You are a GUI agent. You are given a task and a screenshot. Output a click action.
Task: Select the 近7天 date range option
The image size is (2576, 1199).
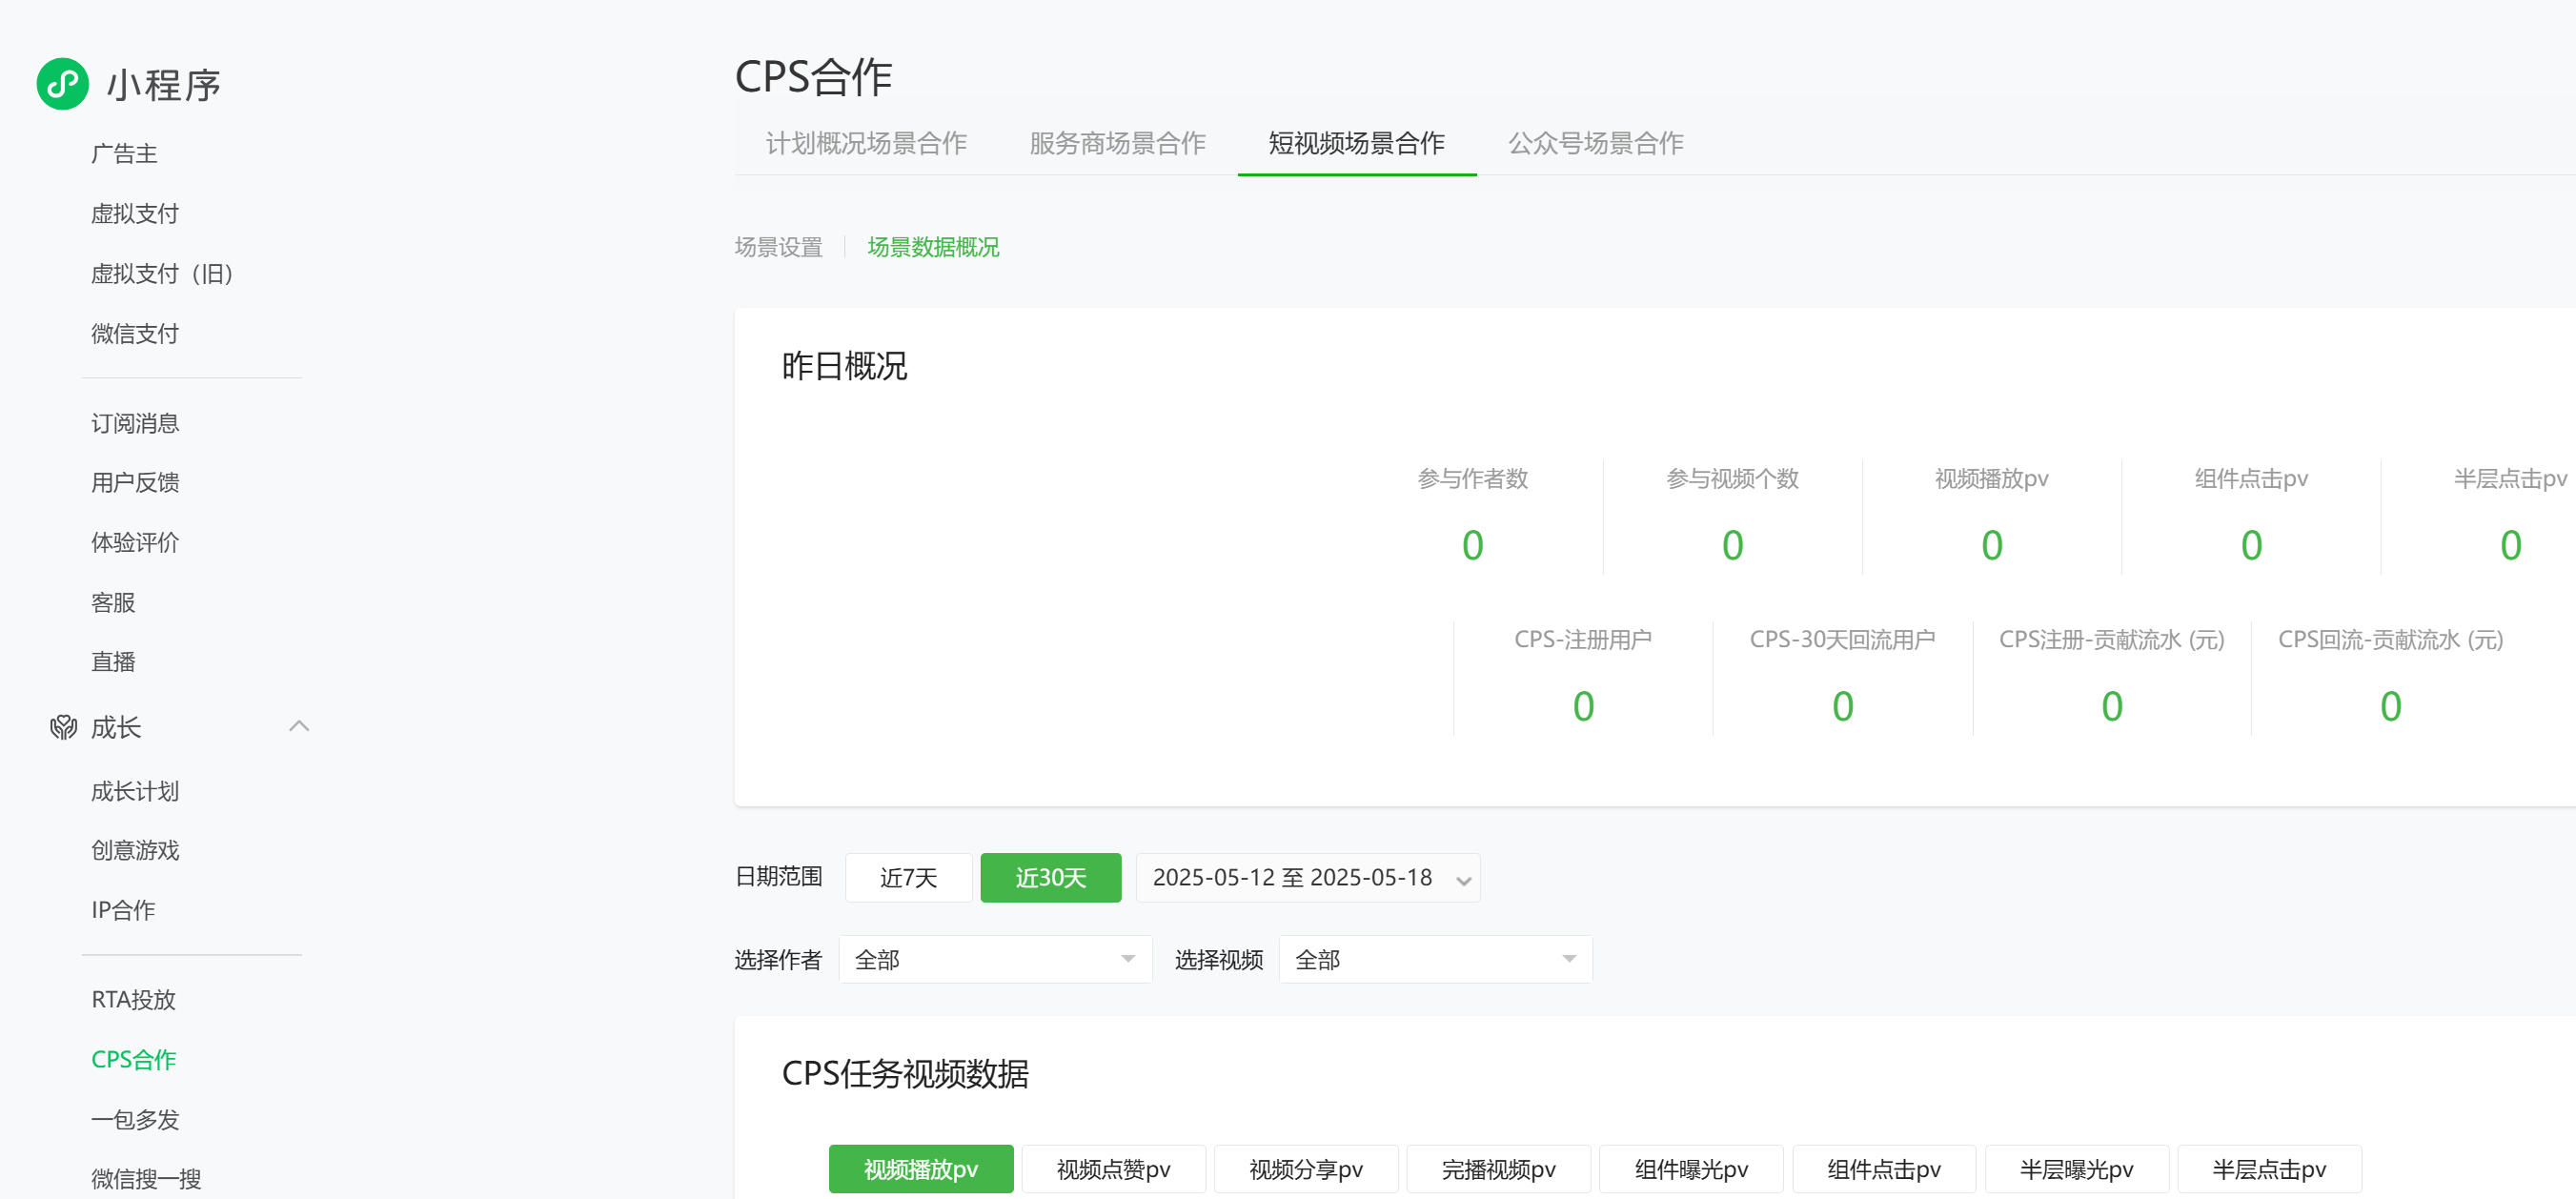pyautogui.click(x=907, y=877)
